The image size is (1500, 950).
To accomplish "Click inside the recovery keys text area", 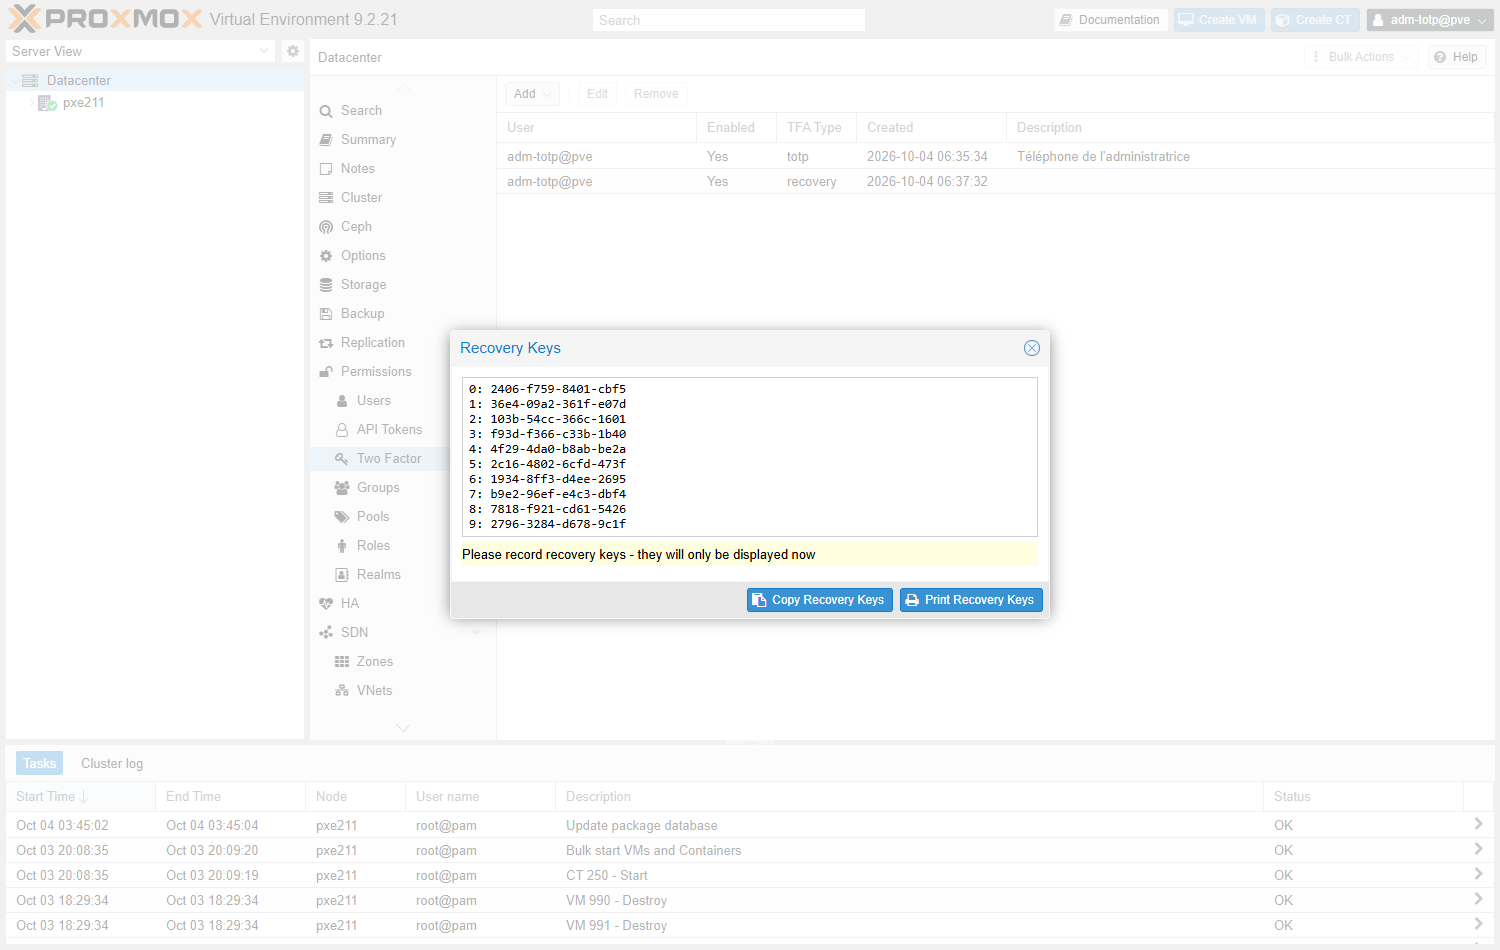I will point(750,457).
